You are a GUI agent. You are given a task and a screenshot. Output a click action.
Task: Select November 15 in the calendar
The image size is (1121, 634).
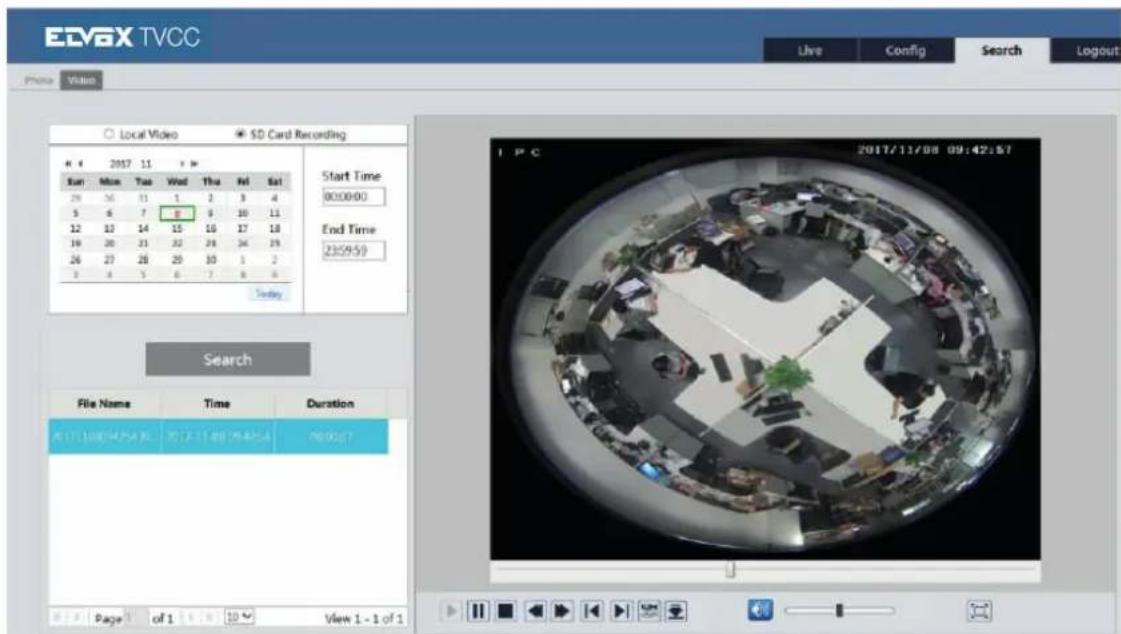tap(177, 229)
